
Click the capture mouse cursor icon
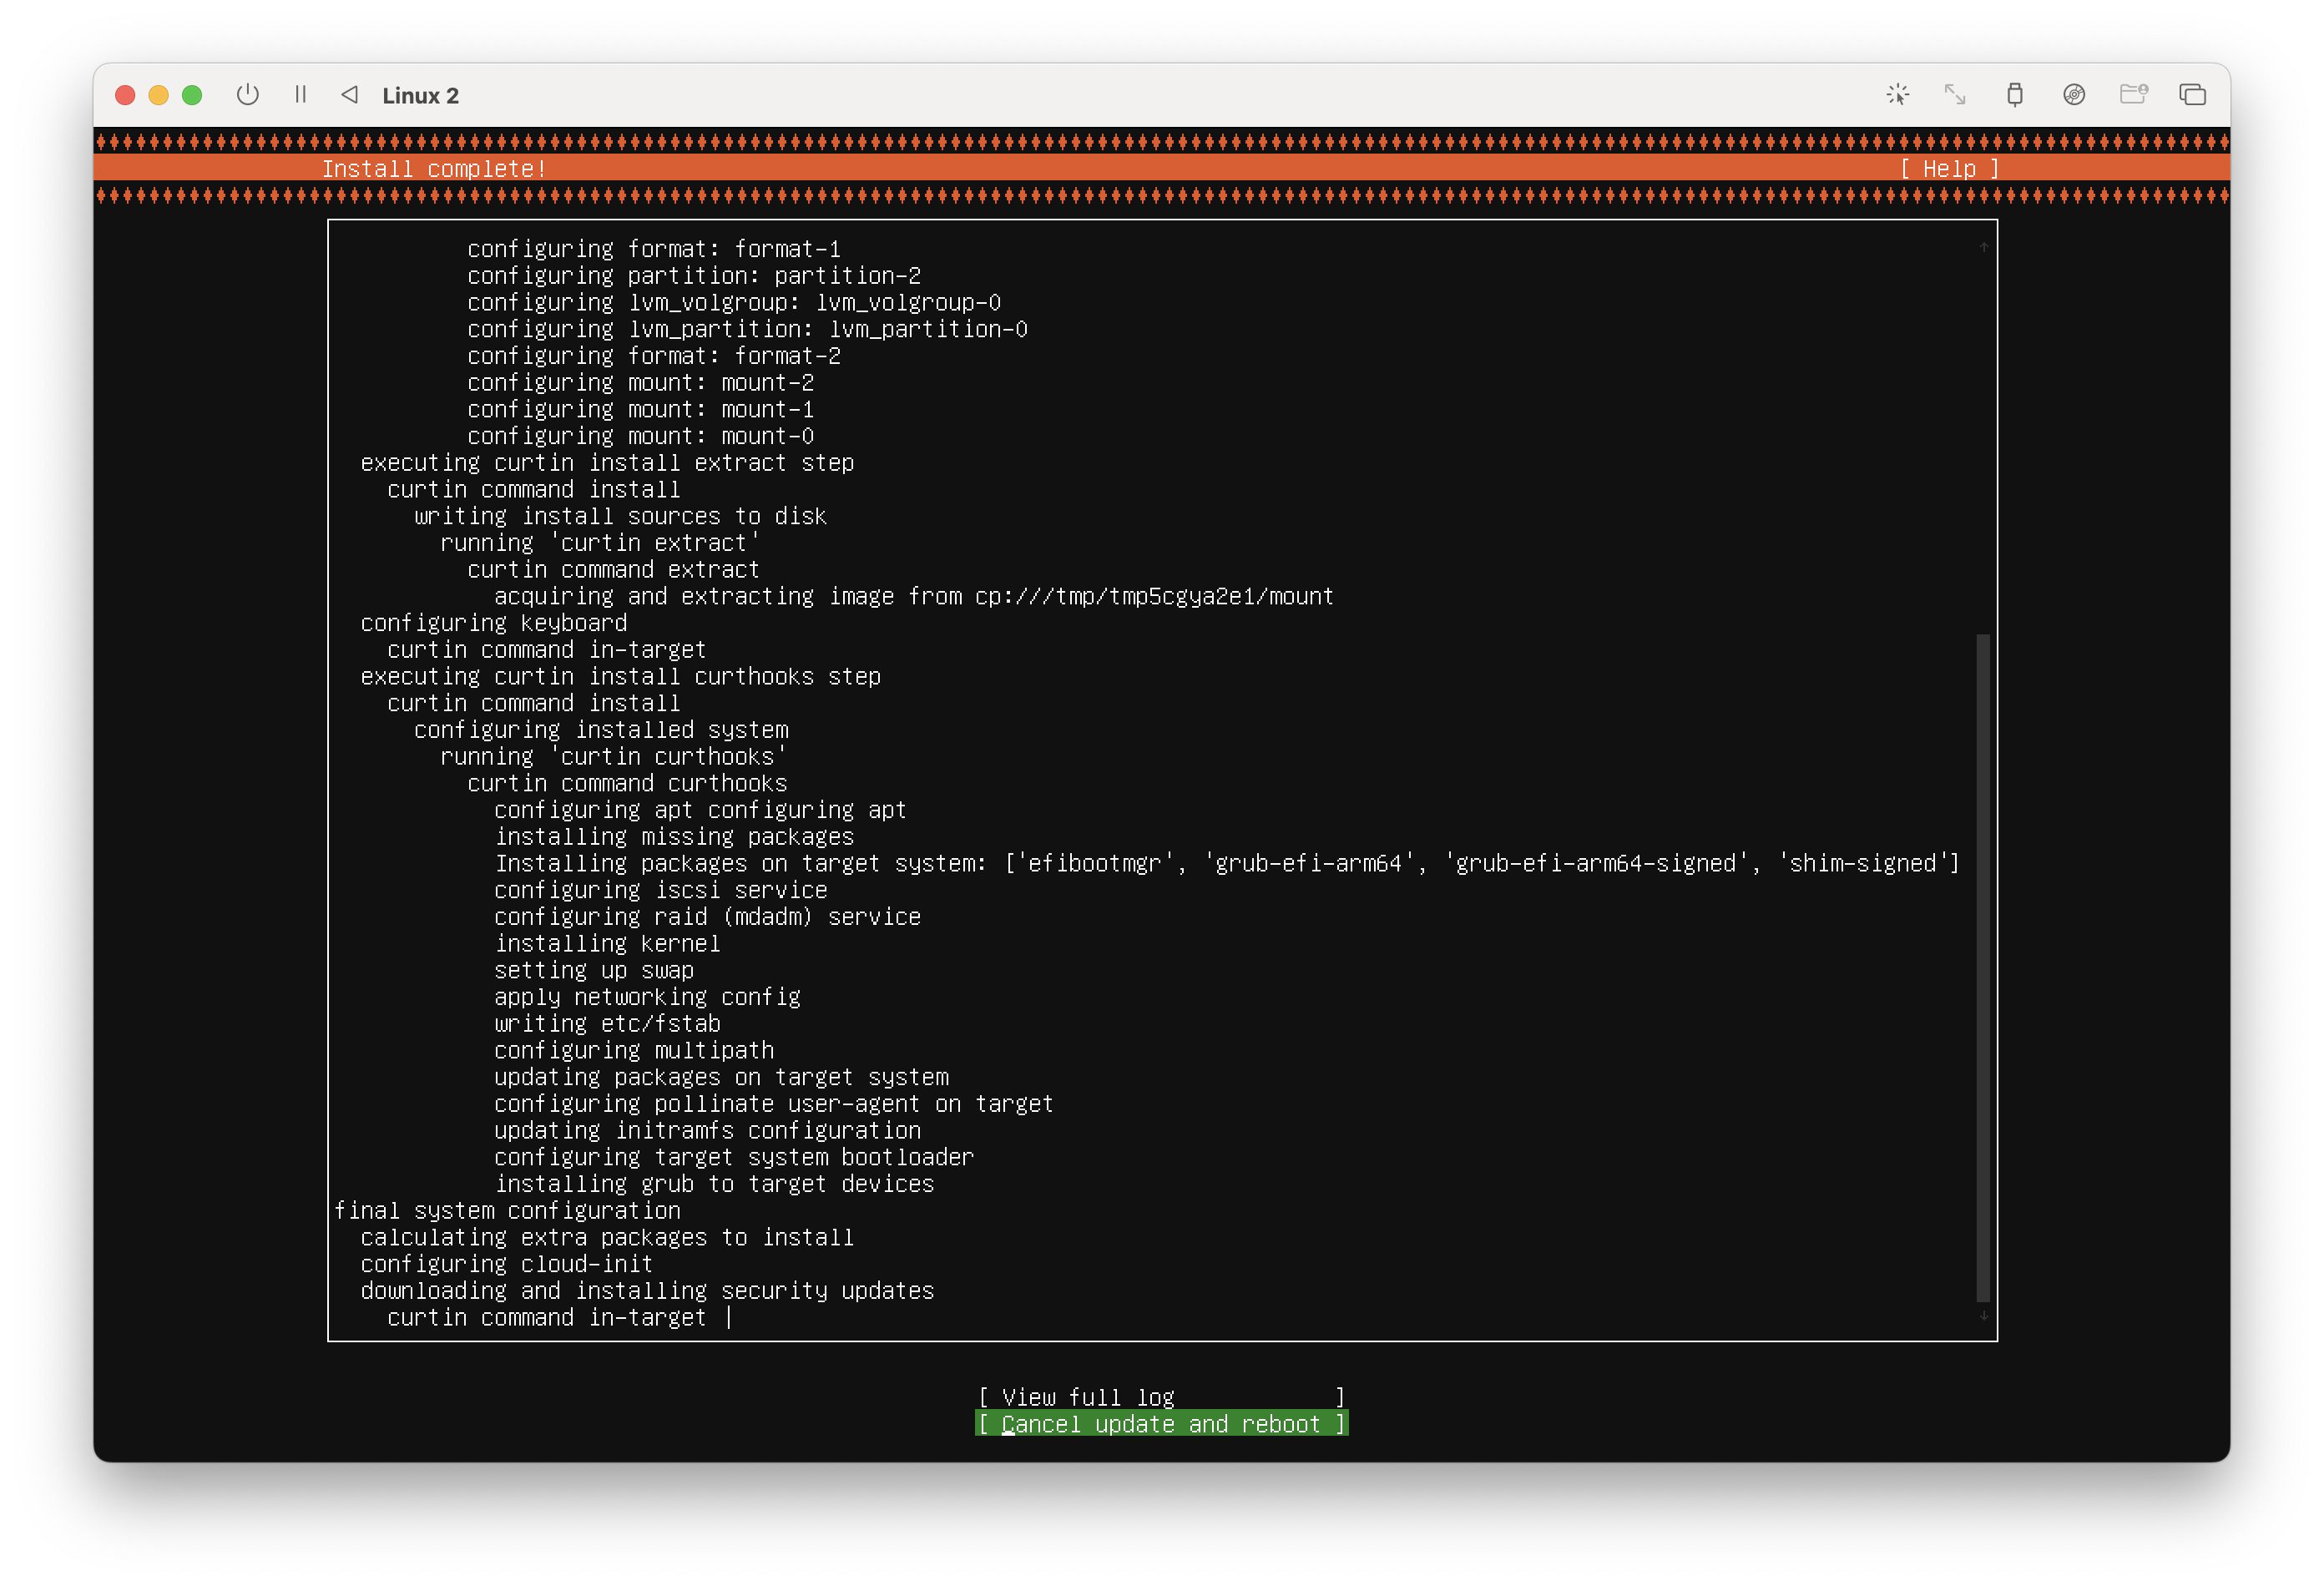point(1897,95)
